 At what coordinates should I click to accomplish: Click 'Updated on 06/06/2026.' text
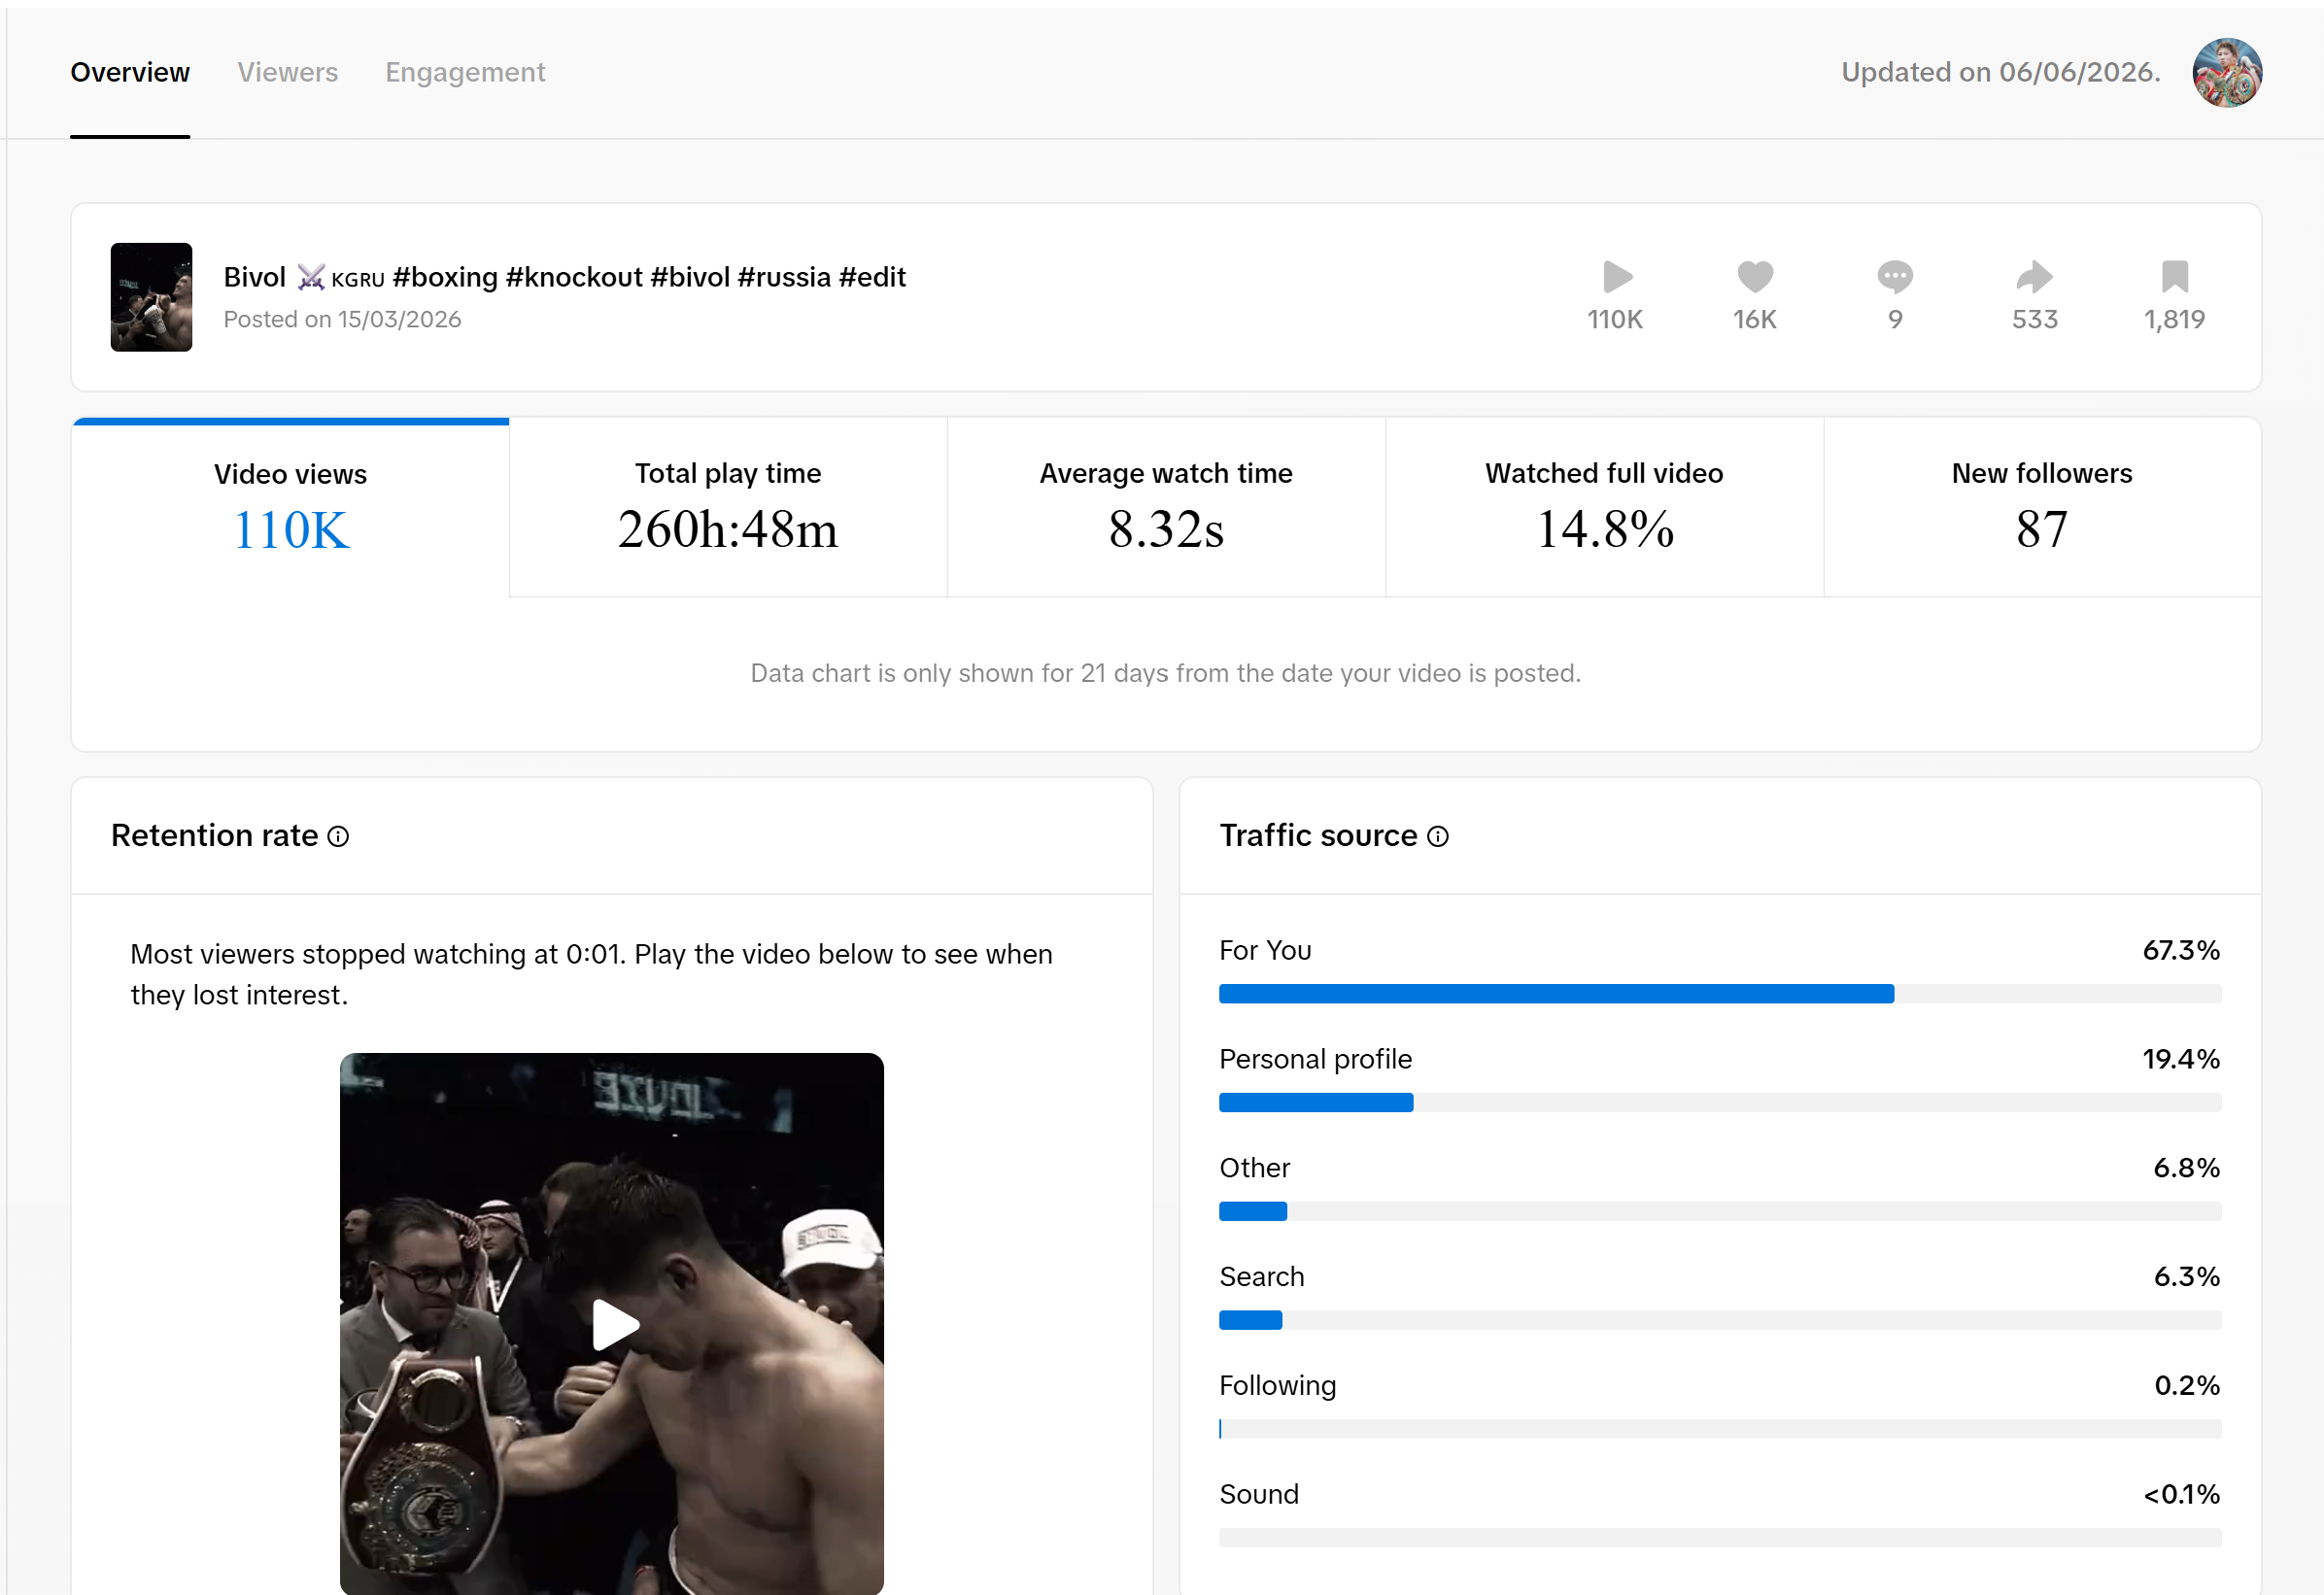click(2001, 72)
